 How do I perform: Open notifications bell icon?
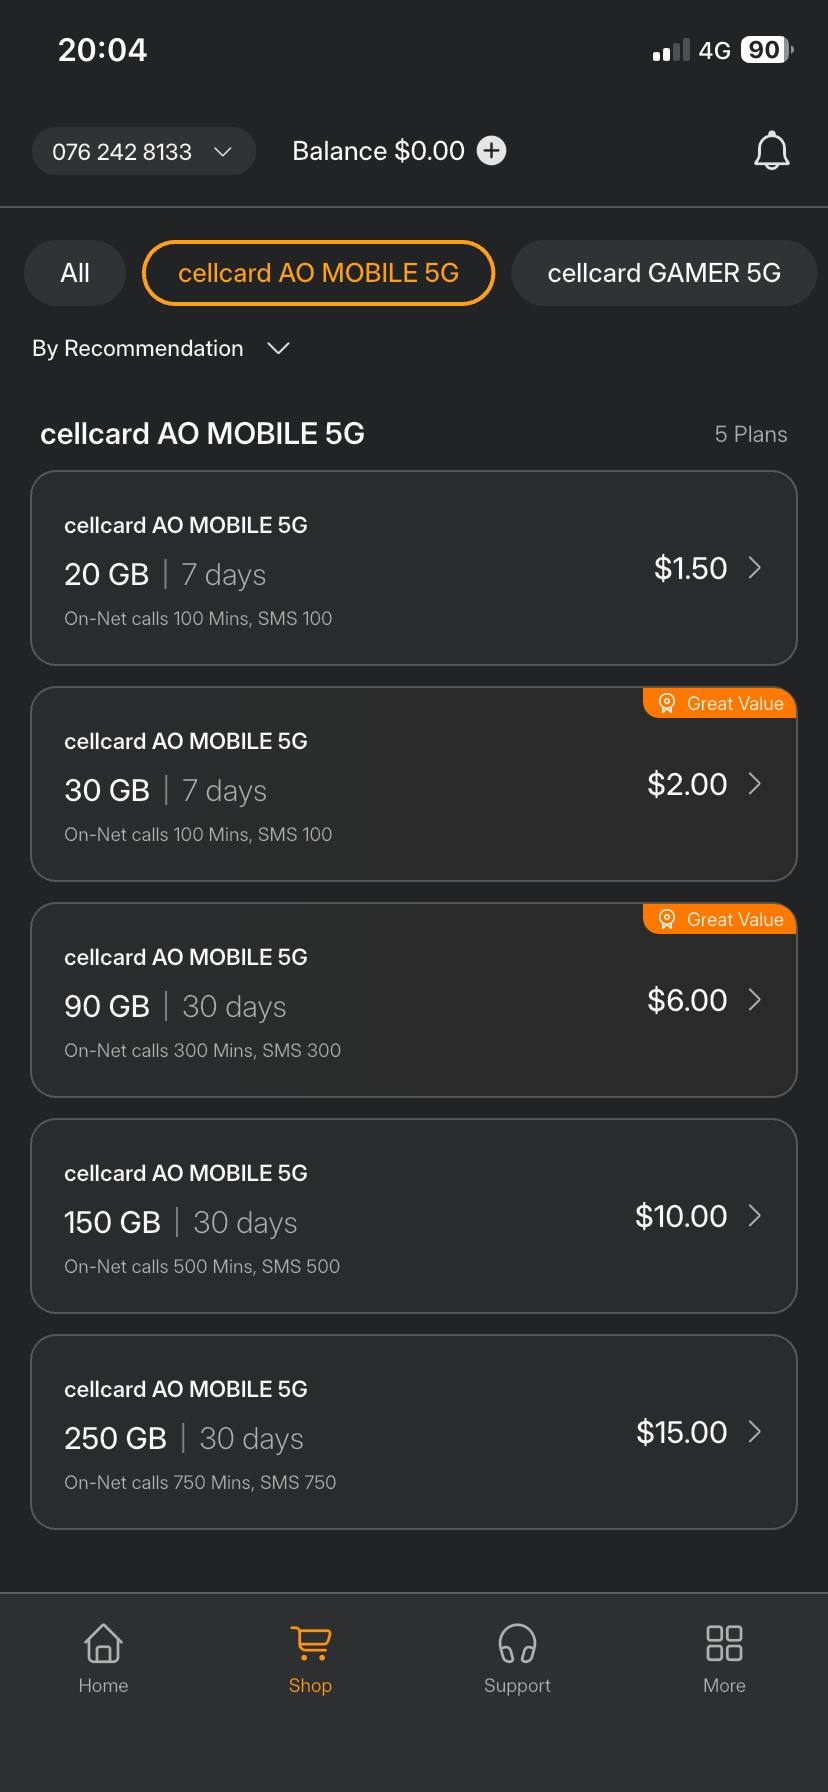pos(771,151)
